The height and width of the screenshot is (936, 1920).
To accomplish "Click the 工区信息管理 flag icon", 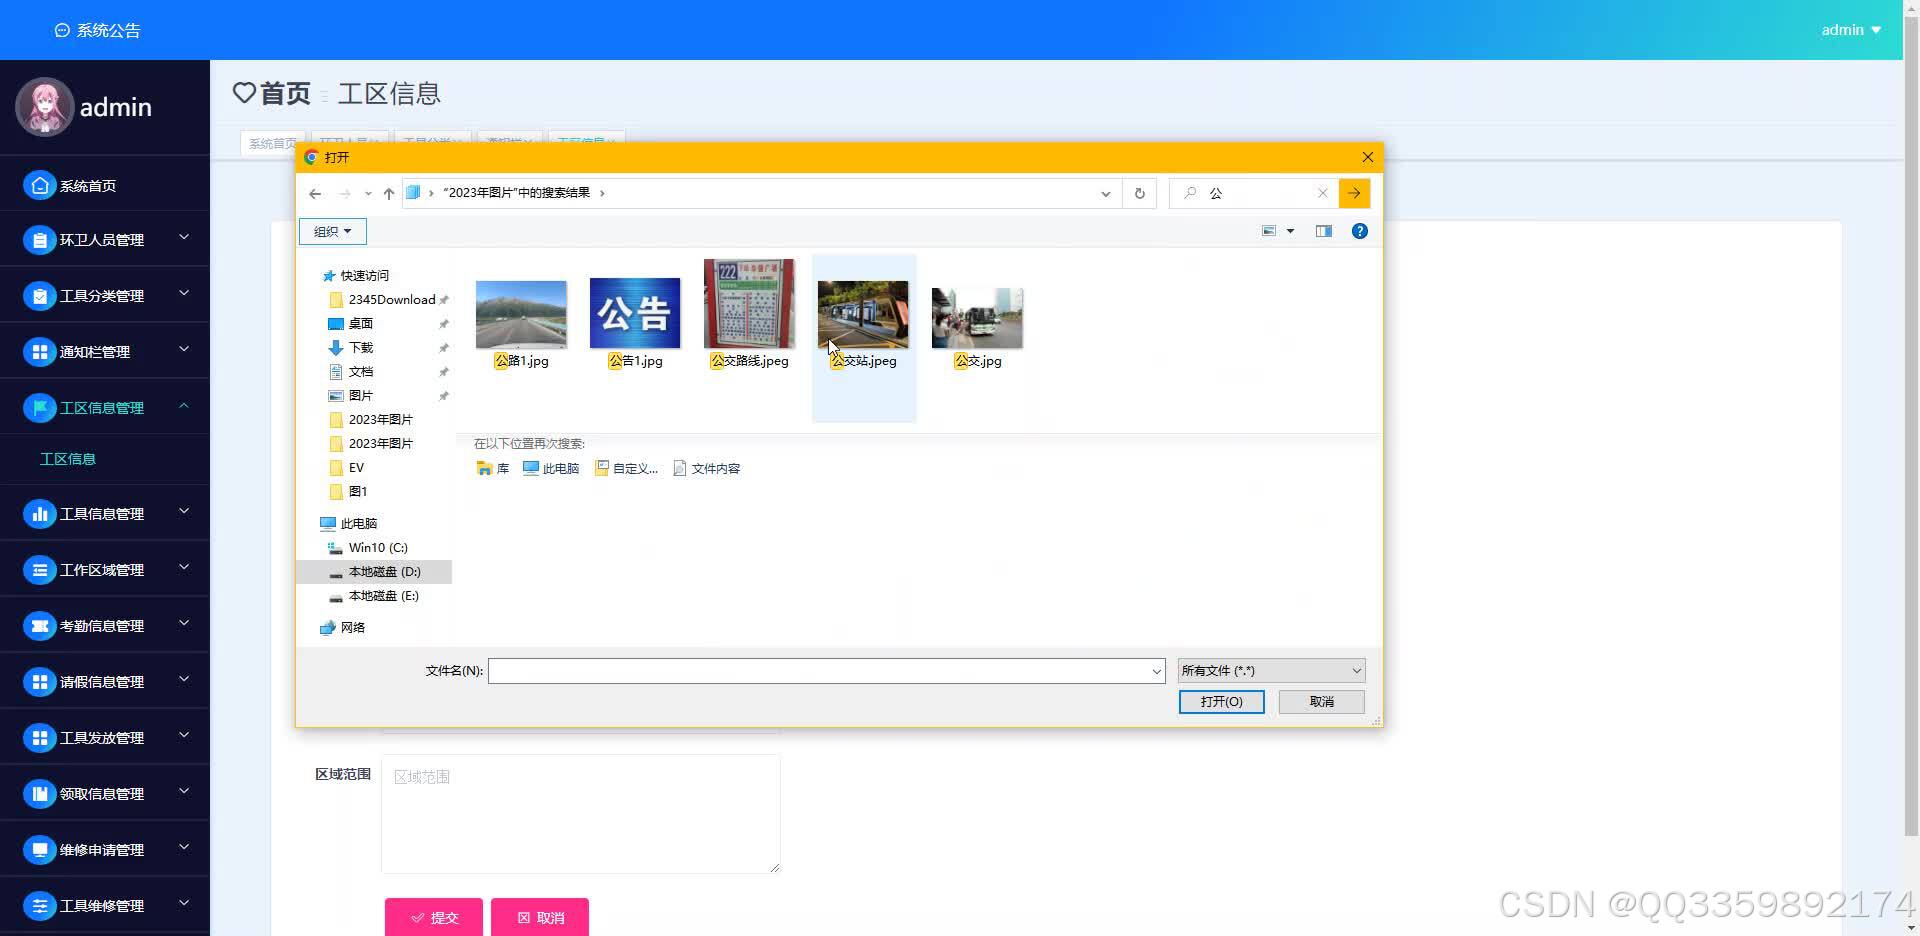I will 39,408.
